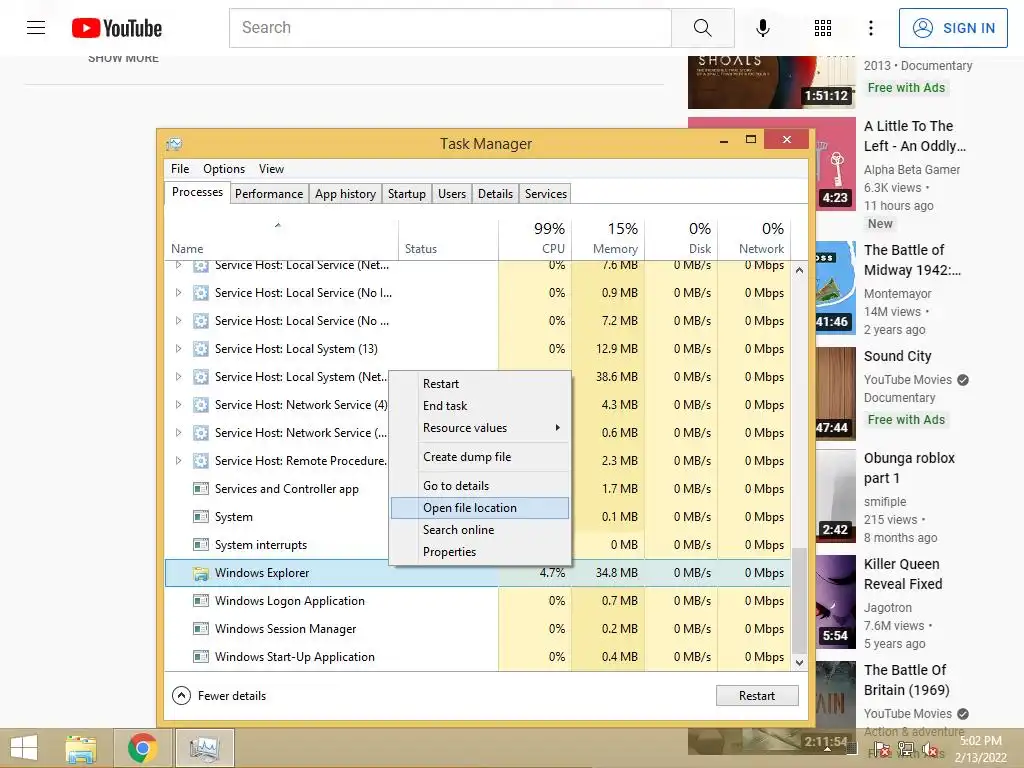Click the verified badge next to YouTube Movies under Sound City
1024x768 pixels.
[x=963, y=380]
